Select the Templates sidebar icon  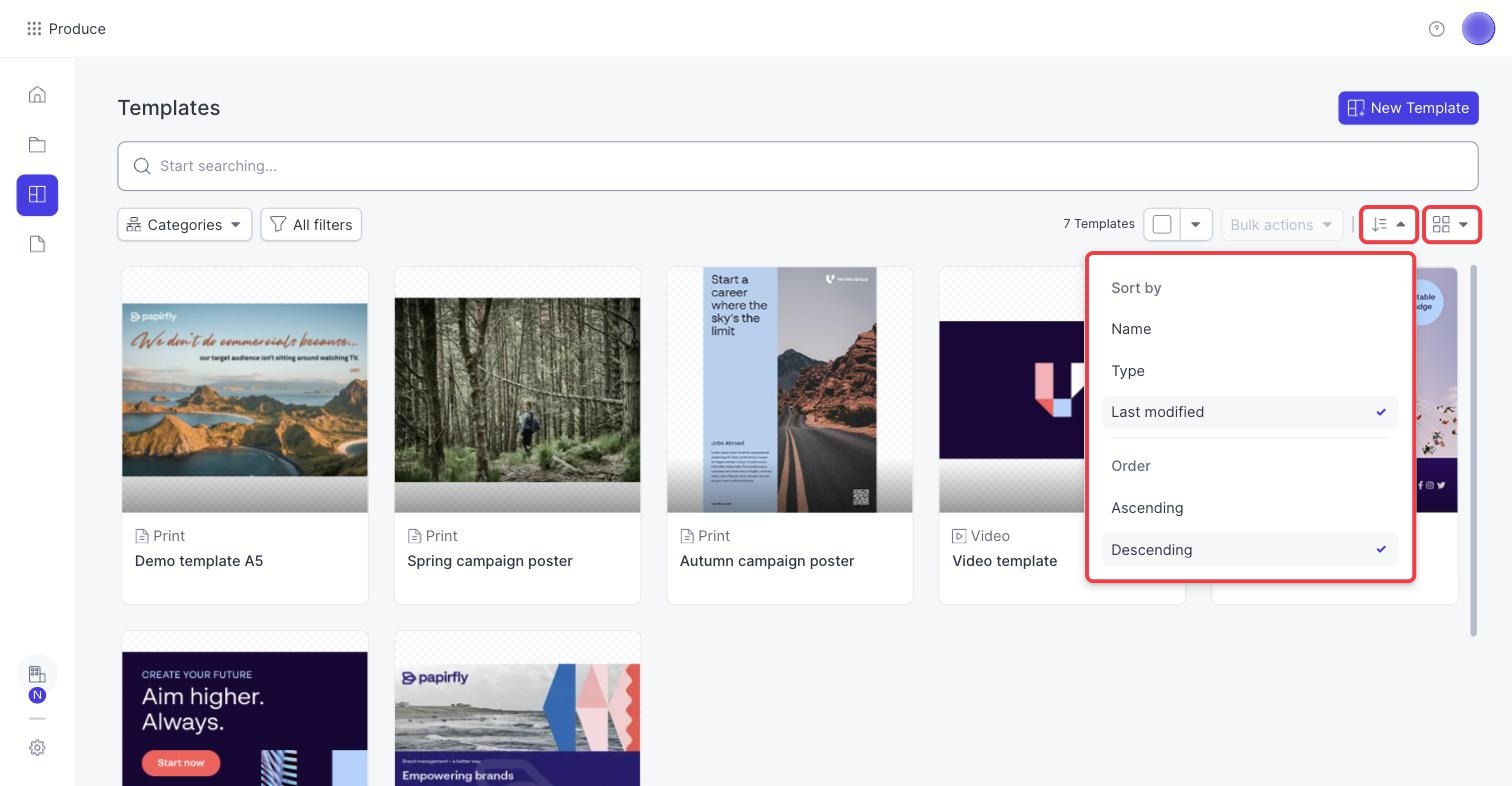pyautogui.click(x=37, y=195)
